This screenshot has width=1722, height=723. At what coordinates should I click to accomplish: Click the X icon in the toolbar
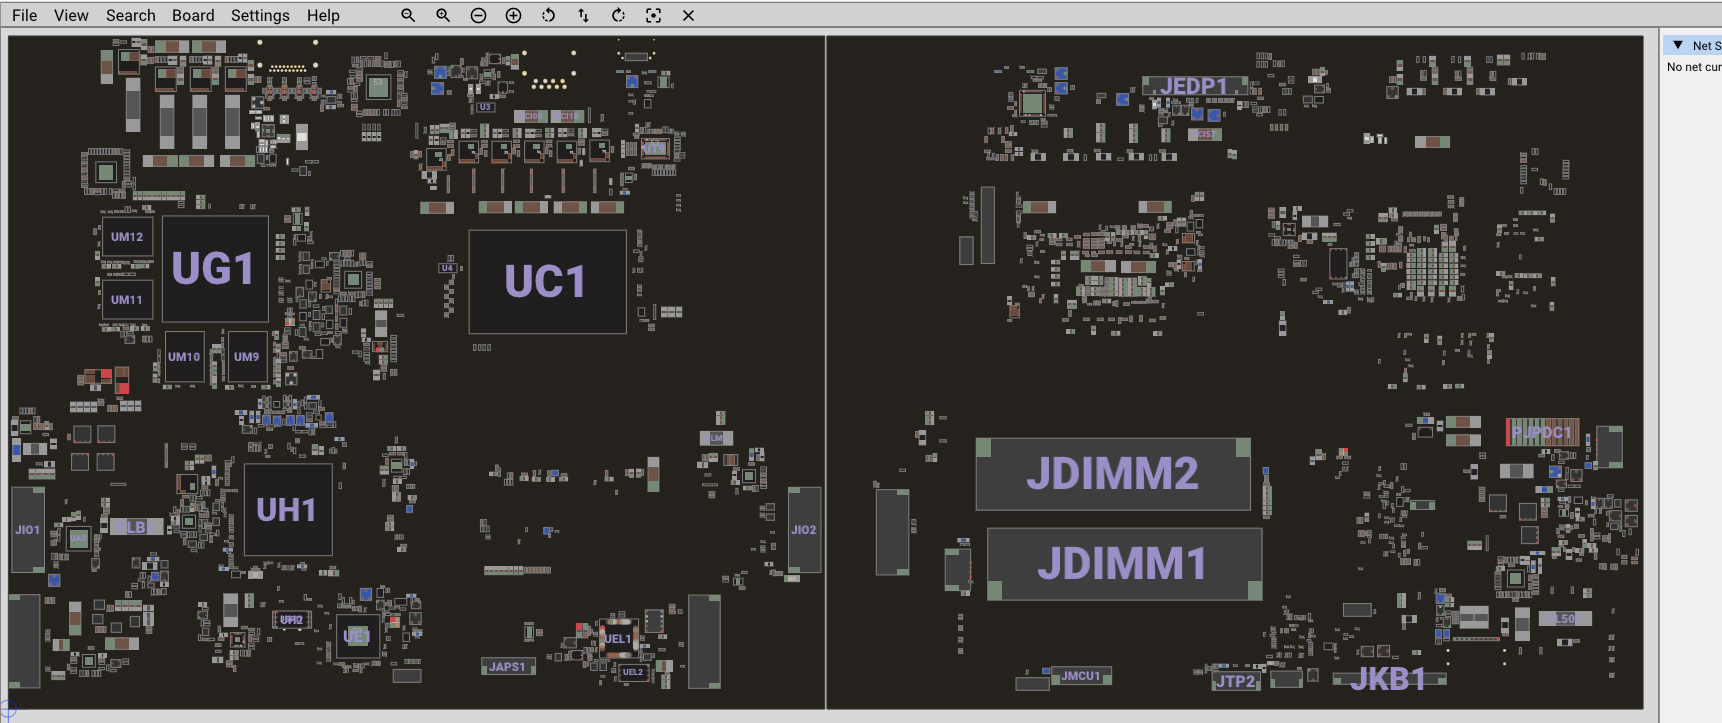click(688, 15)
